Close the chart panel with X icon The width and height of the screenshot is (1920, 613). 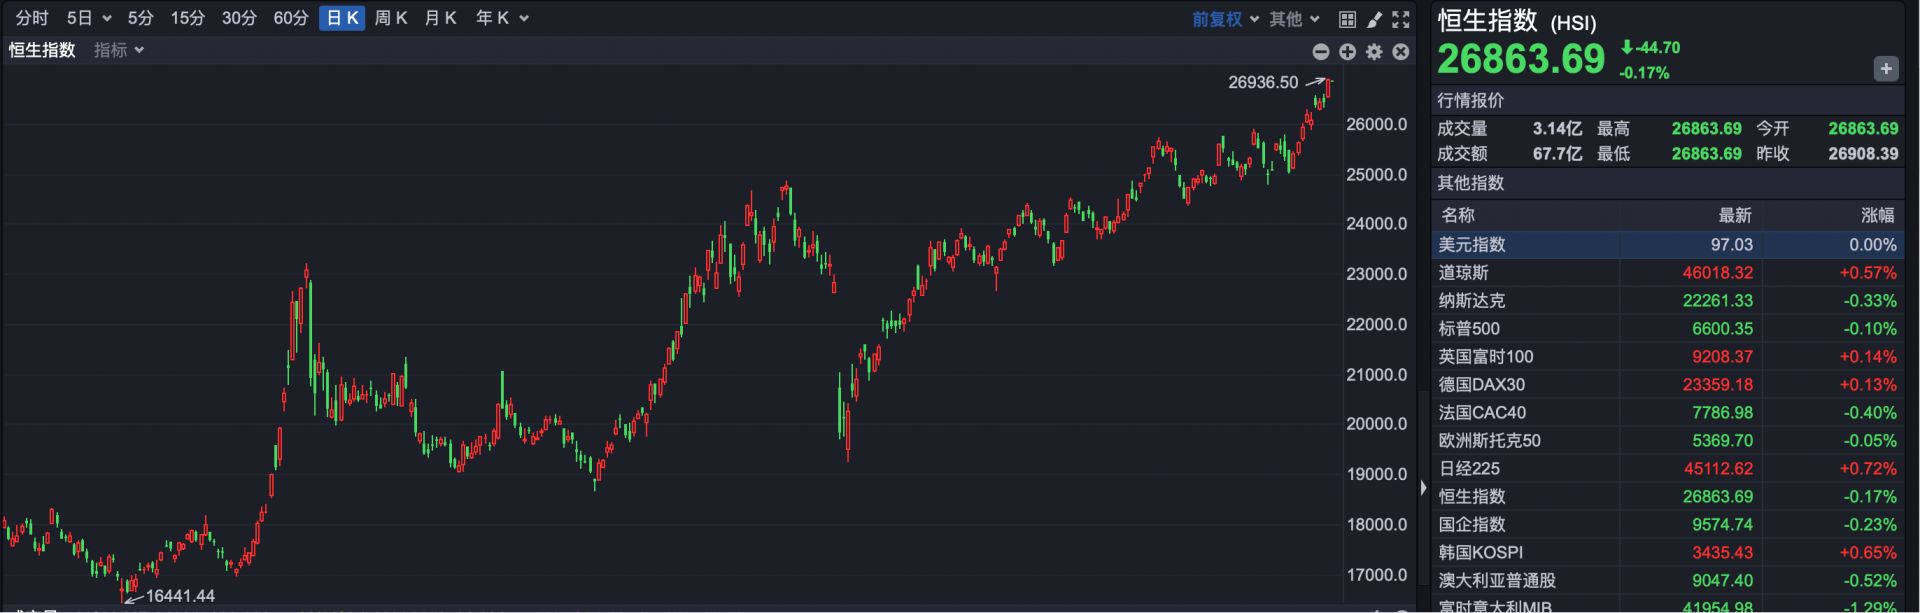pyautogui.click(x=1401, y=52)
